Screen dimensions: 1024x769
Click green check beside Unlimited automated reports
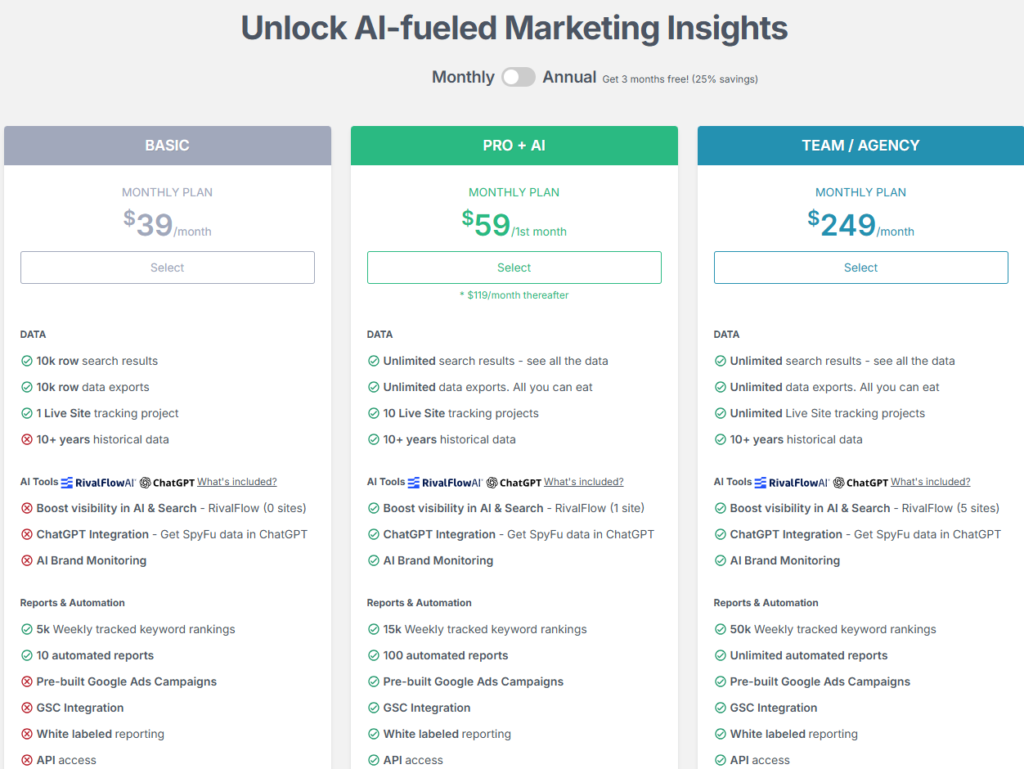coord(720,655)
